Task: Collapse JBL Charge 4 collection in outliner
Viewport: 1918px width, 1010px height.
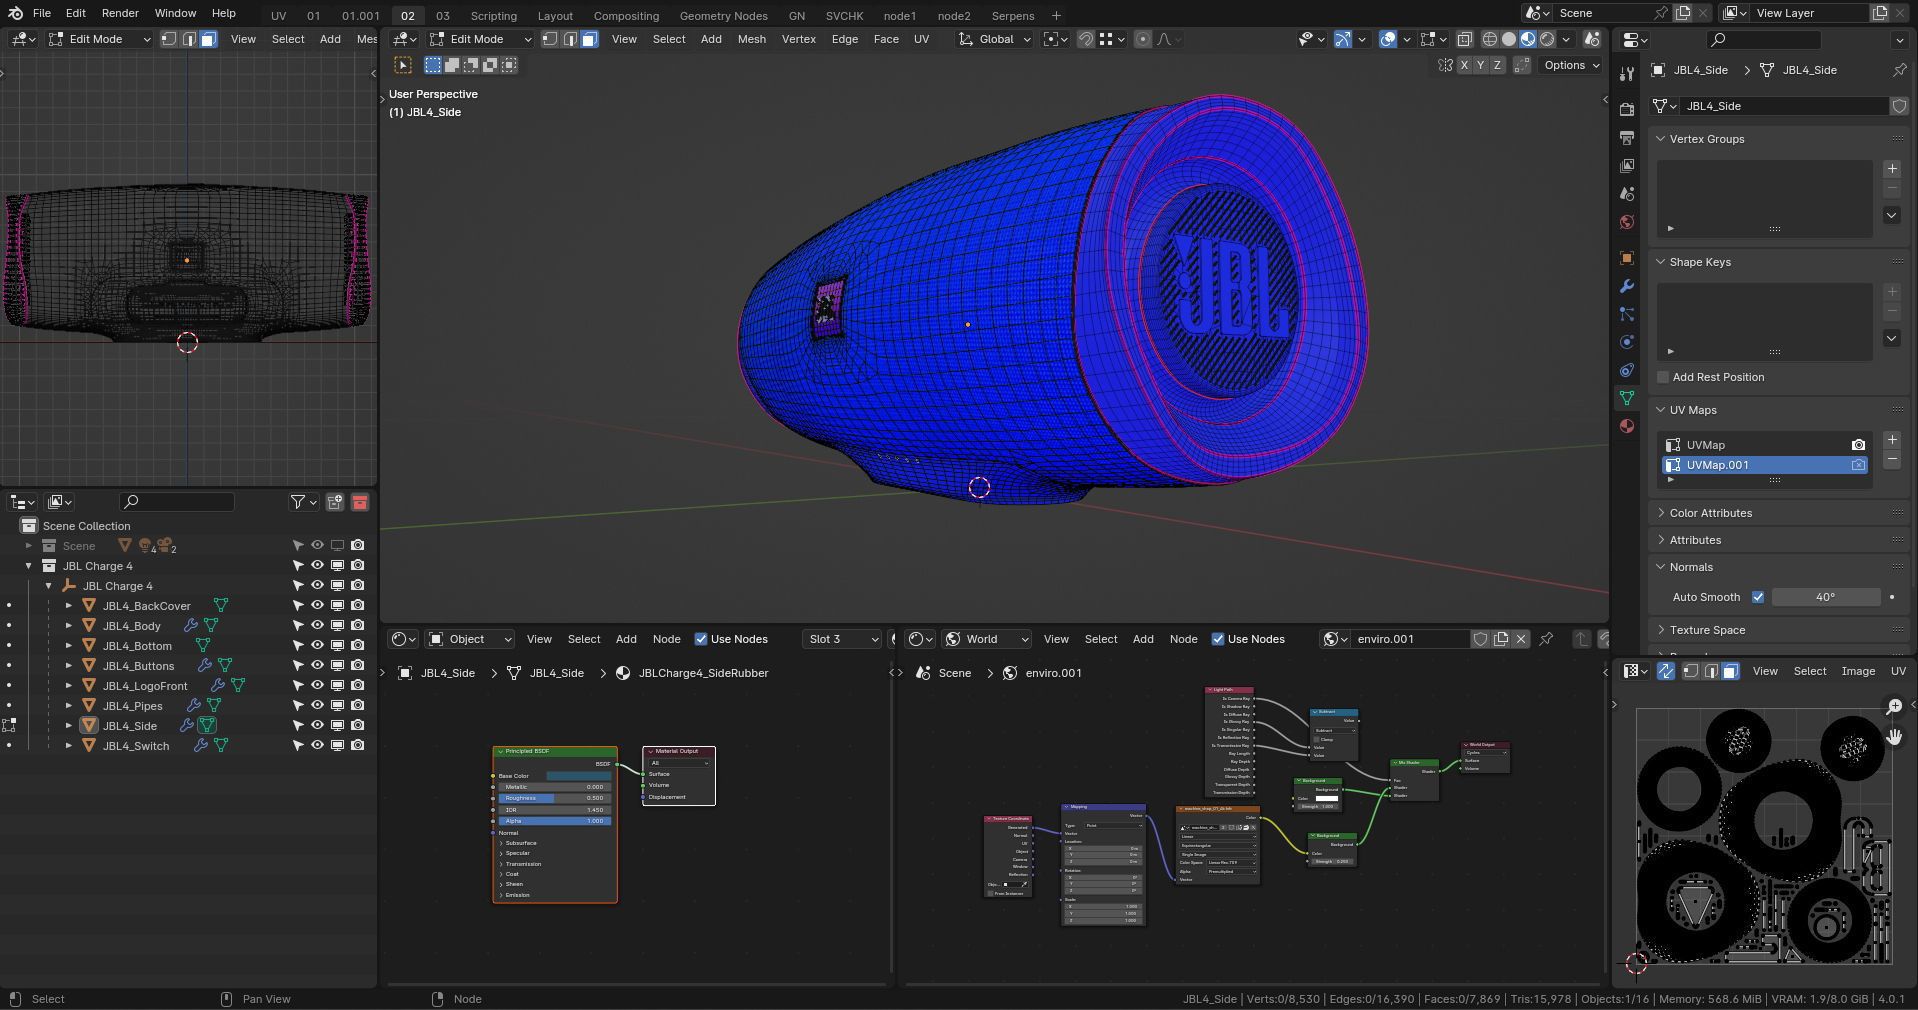Action: tap(29, 566)
